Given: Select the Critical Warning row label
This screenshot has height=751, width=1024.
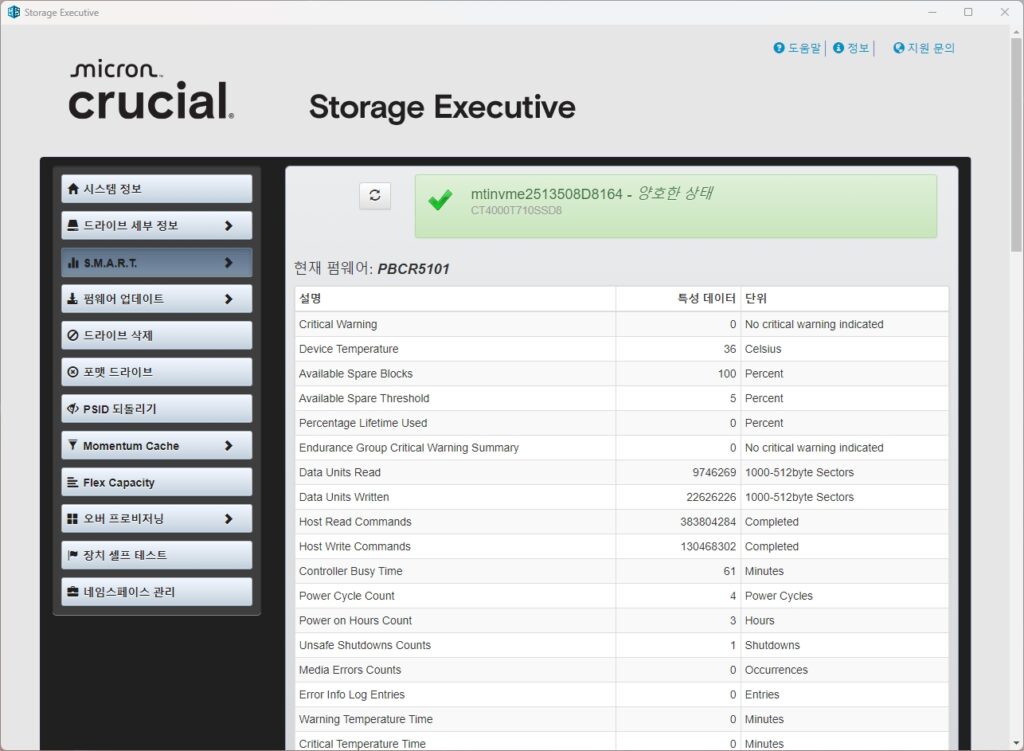Looking at the screenshot, I should tap(338, 324).
